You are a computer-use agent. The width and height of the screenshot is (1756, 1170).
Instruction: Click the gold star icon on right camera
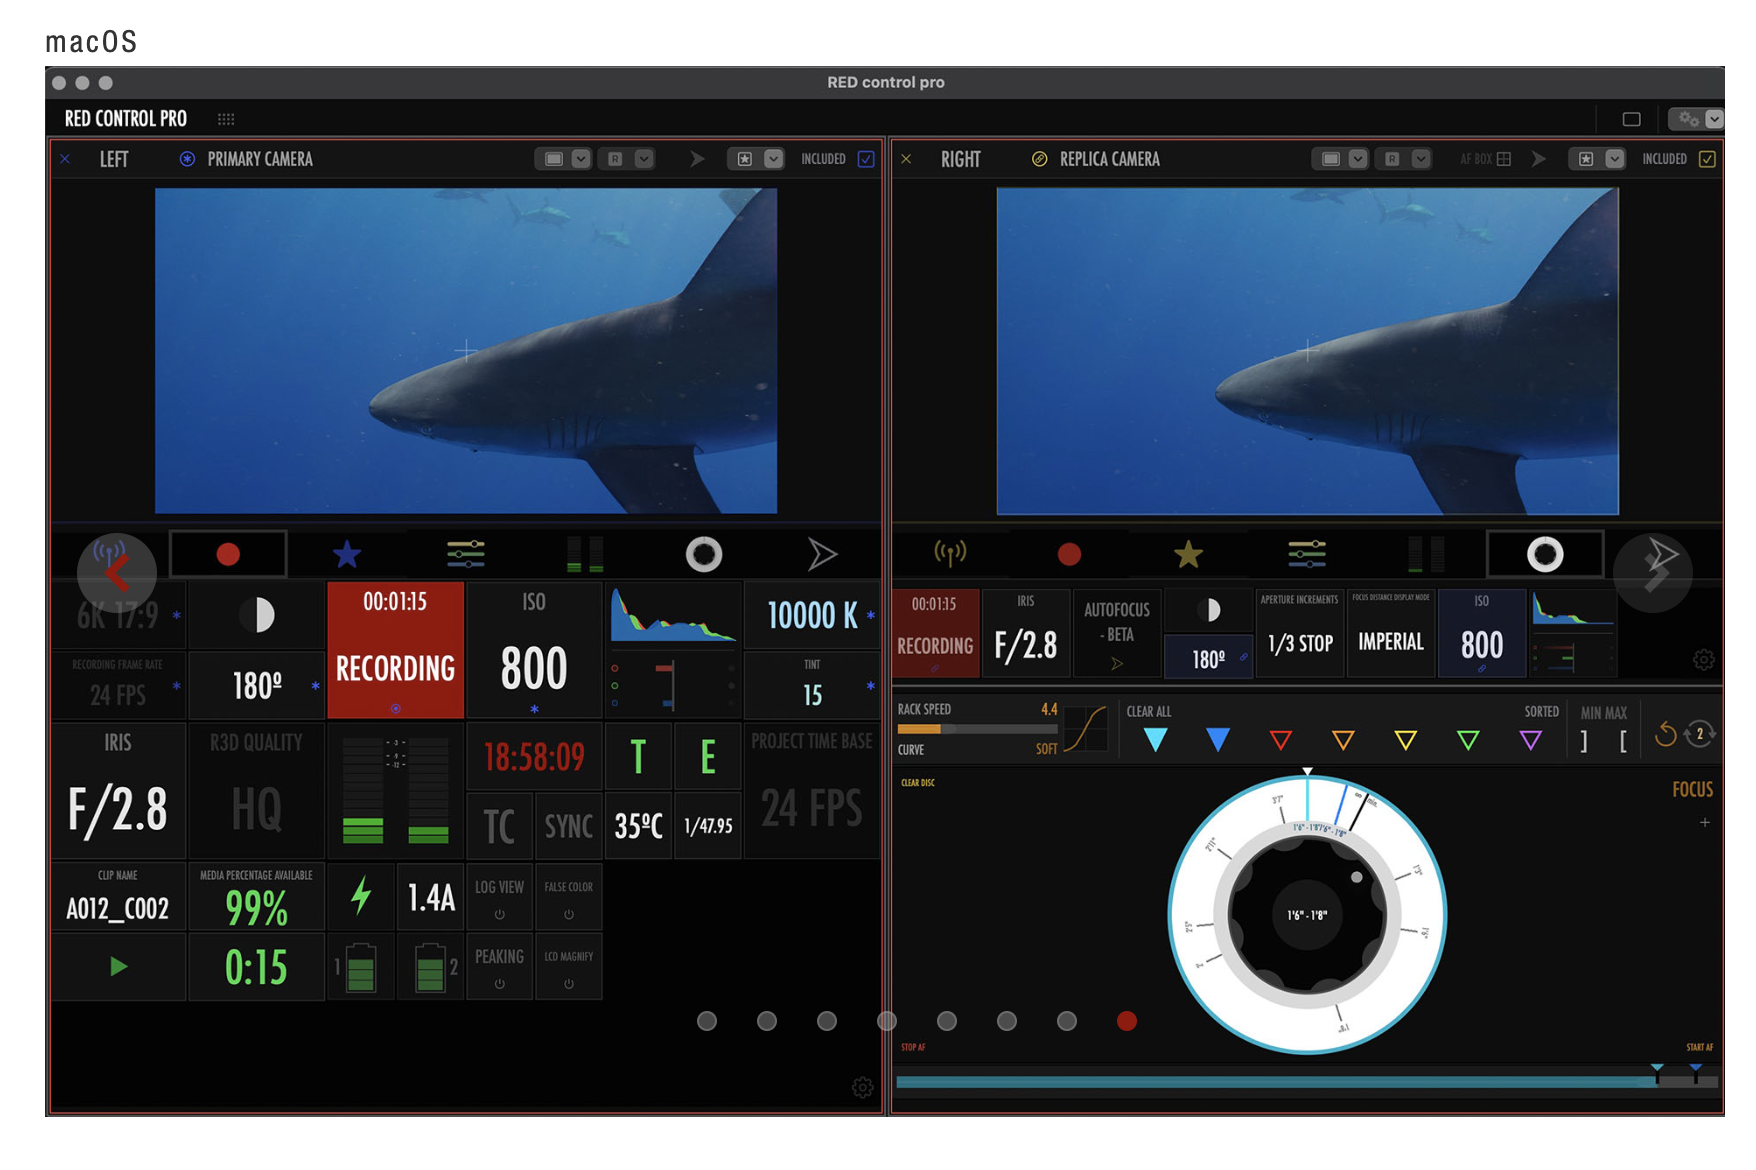[x=1188, y=554]
